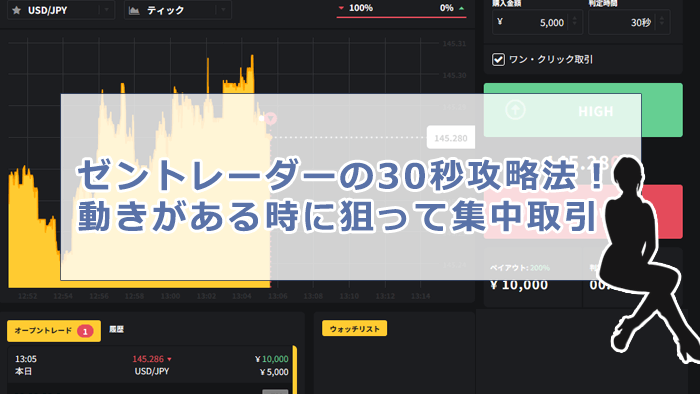This screenshot has width=700, height=394.
Task: Click the 145.280 current price label
Action: click(451, 138)
